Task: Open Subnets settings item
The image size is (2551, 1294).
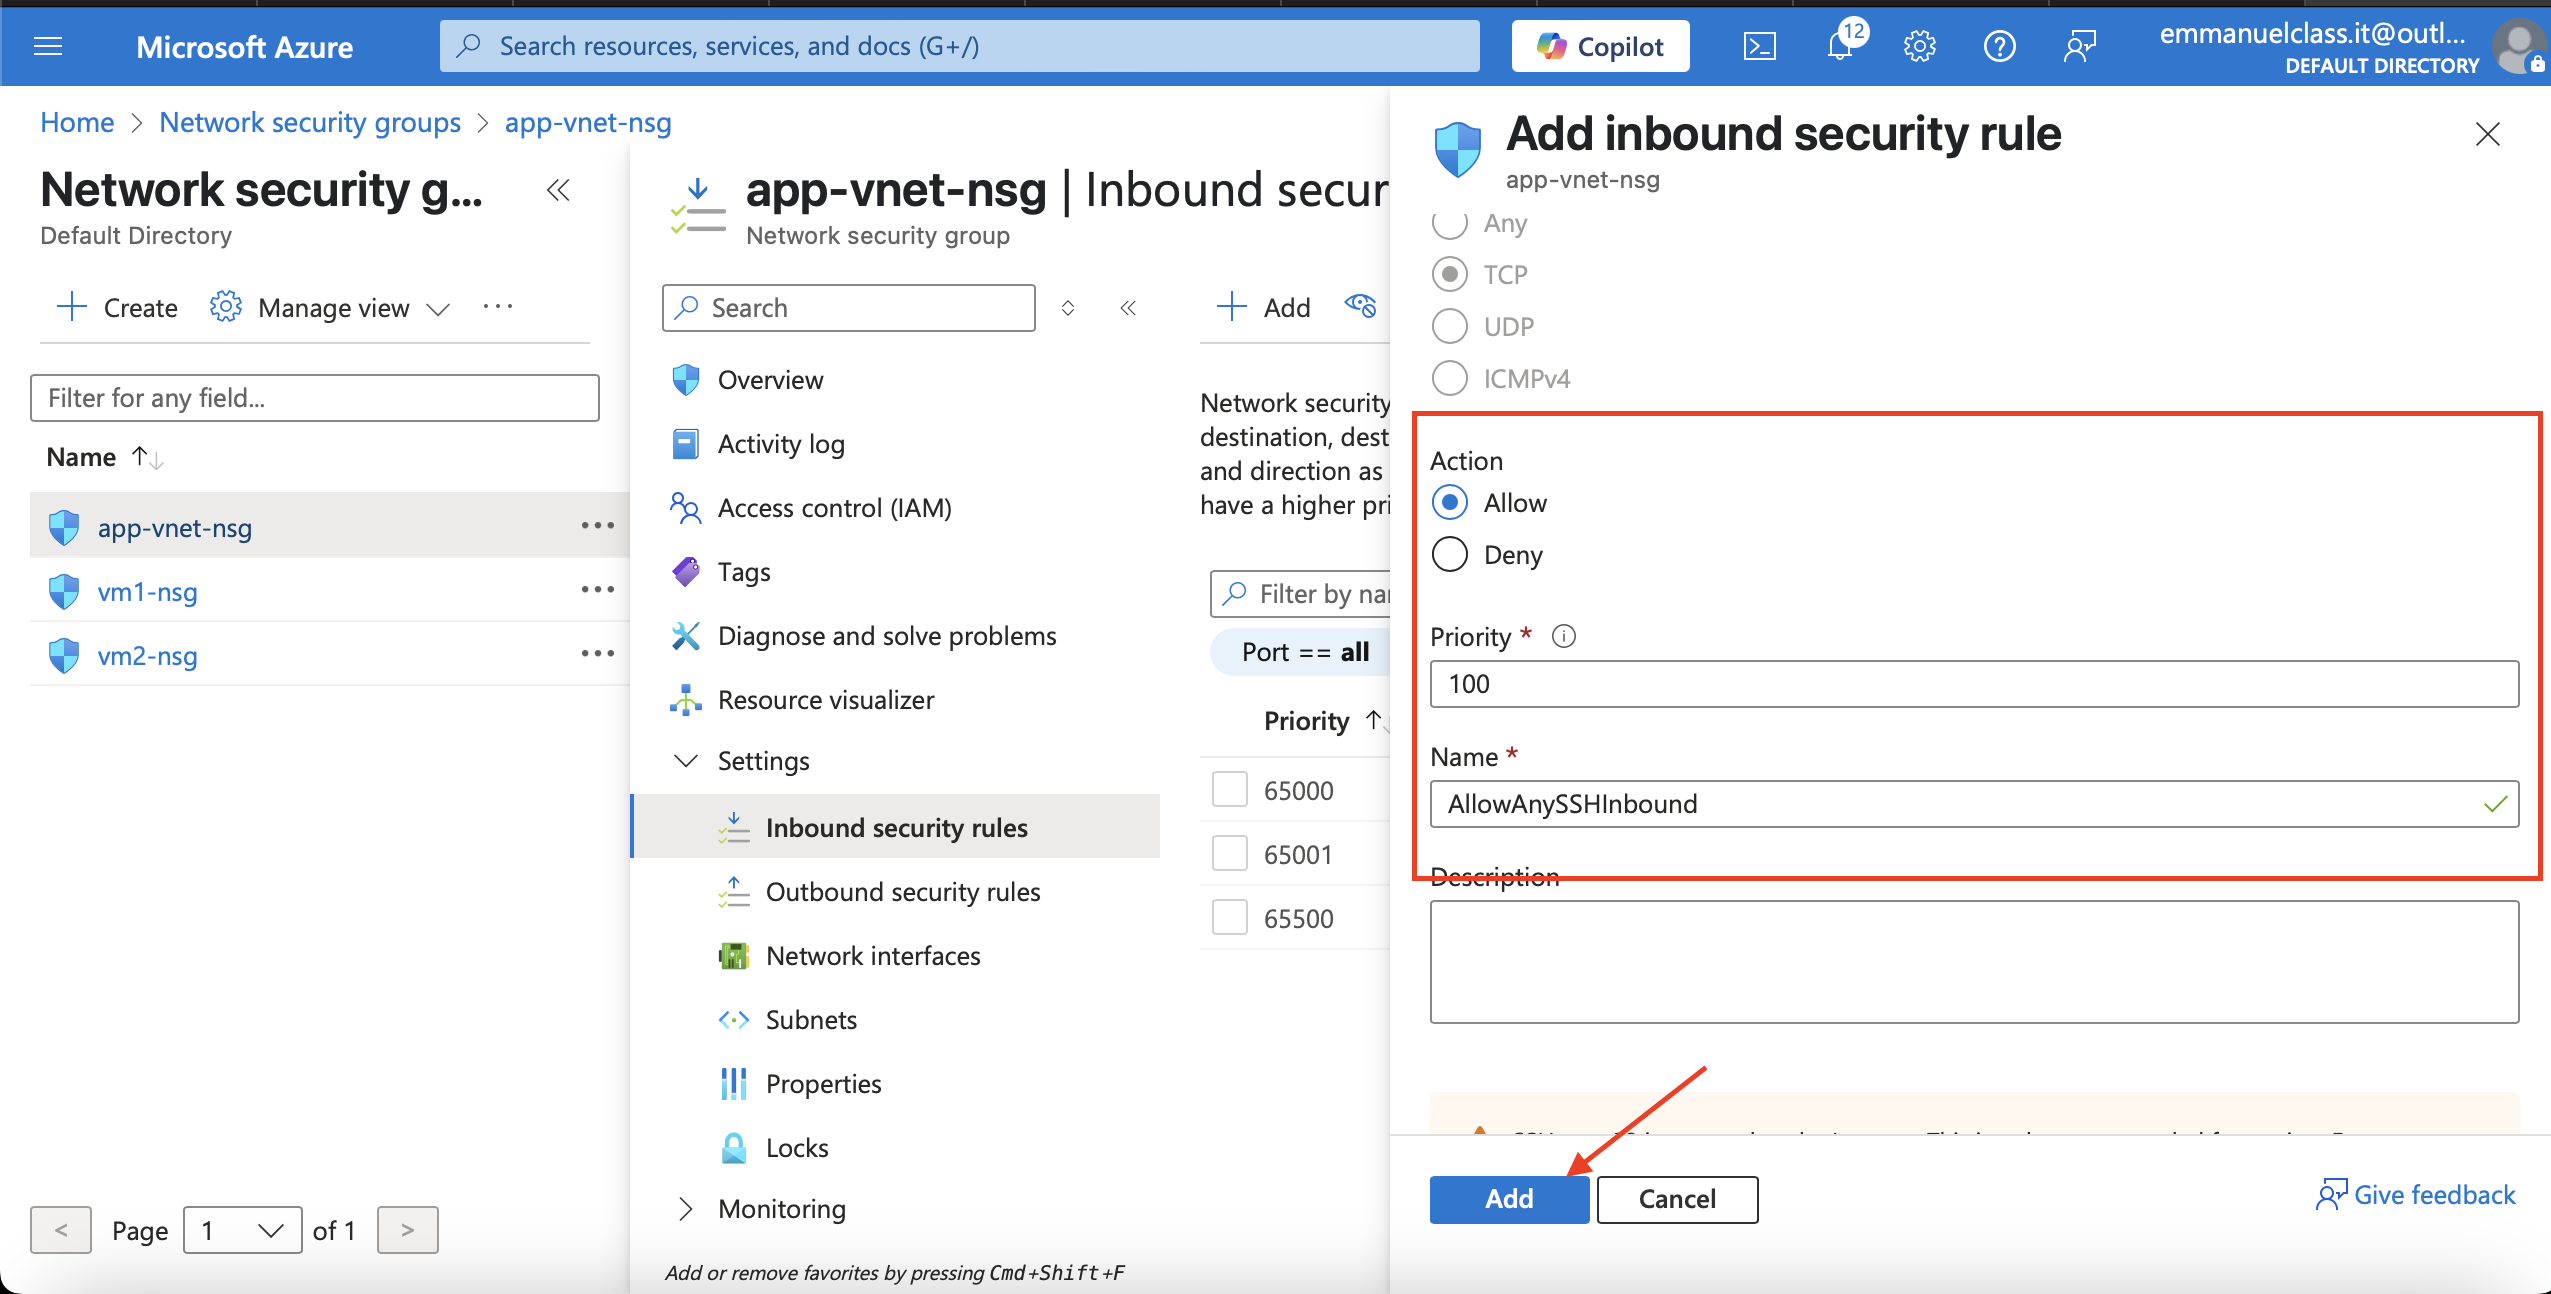Action: (x=811, y=1020)
